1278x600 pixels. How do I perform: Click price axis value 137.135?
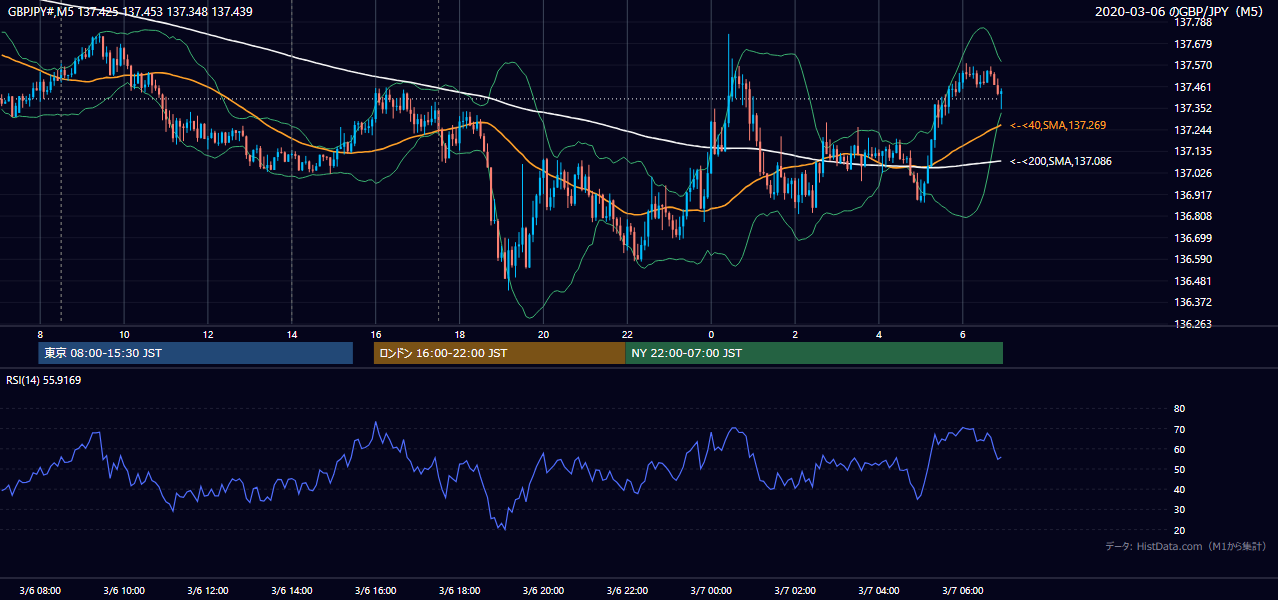[x=1193, y=152]
